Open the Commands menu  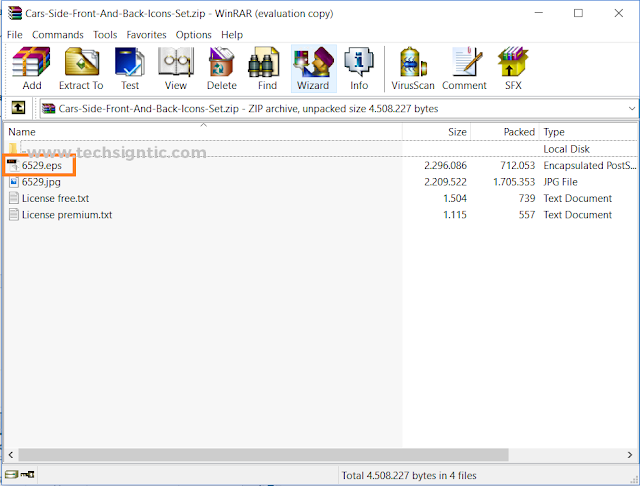(58, 35)
